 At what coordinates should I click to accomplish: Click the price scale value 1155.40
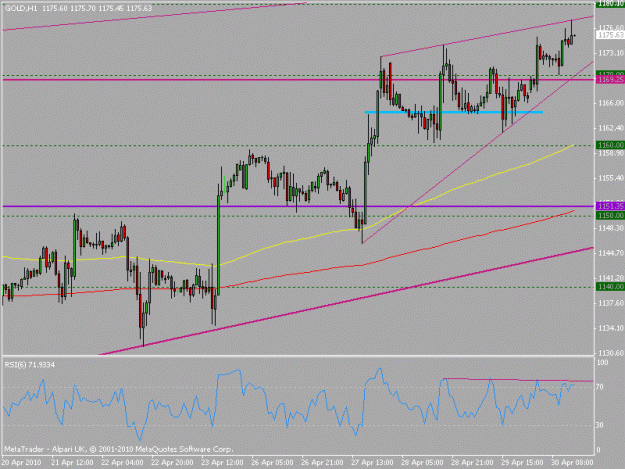pyautogui.click(x=611, y=178)
